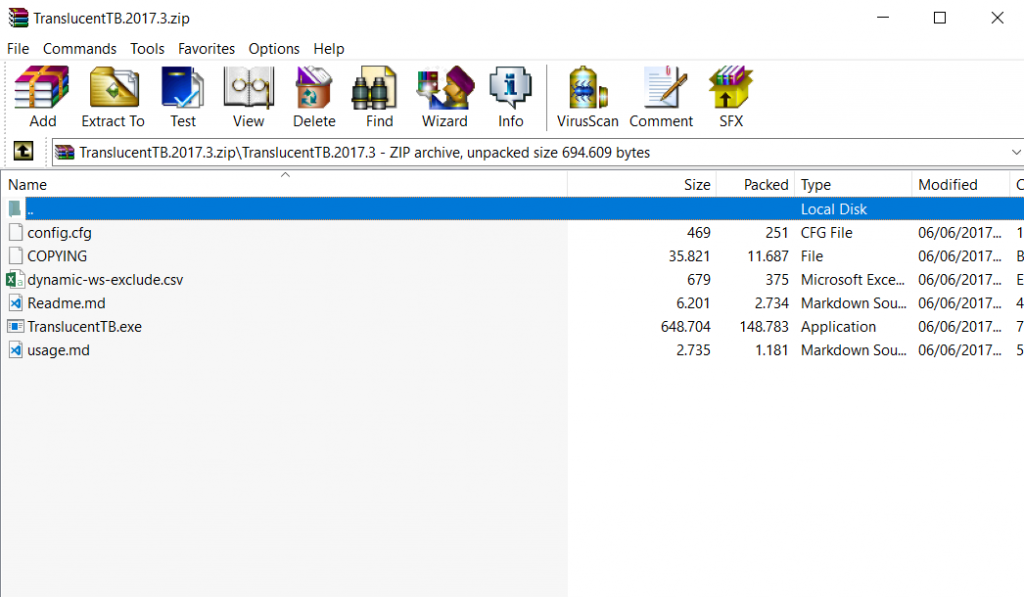
Task: Open the Options menu
Action: pyautogui.click(x=274, y=49)
